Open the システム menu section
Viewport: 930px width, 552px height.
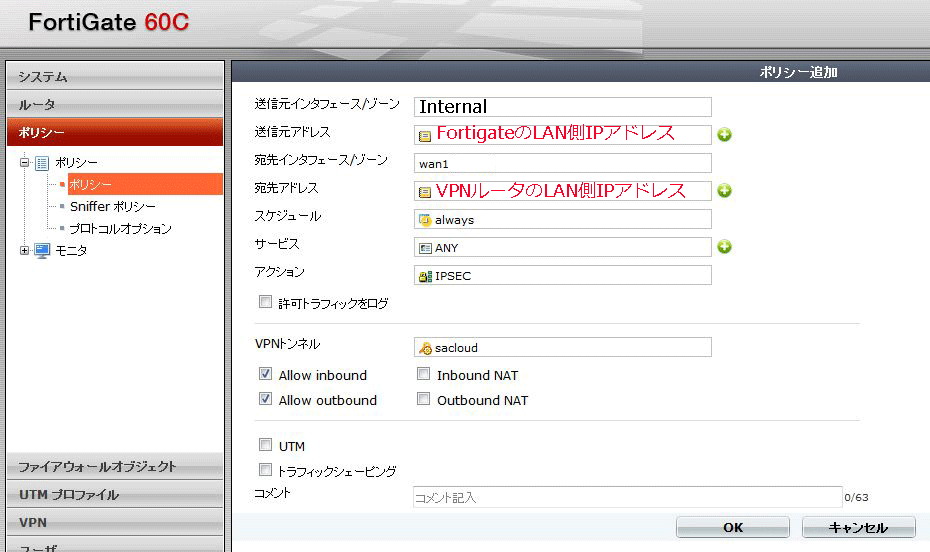coord(115,76)
